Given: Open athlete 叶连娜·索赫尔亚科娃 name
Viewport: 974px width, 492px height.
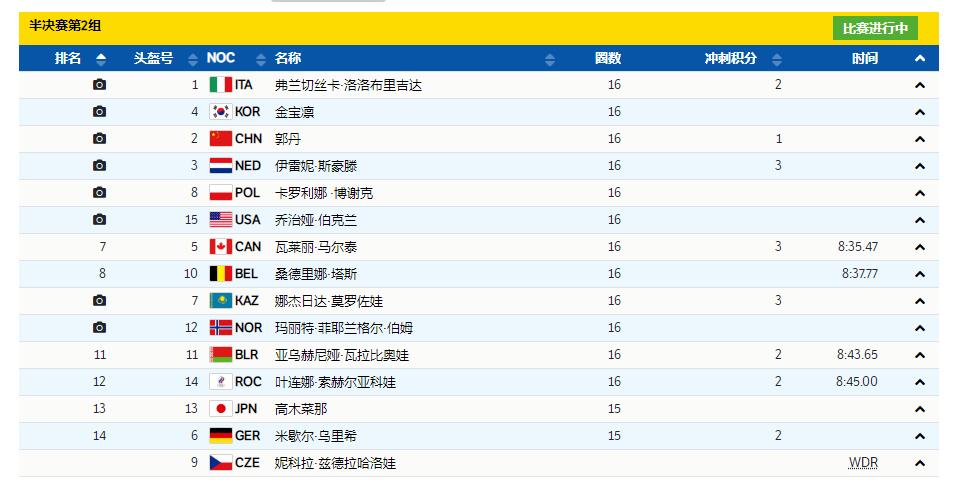Looking at the screenshot, I should coord(335,382).
